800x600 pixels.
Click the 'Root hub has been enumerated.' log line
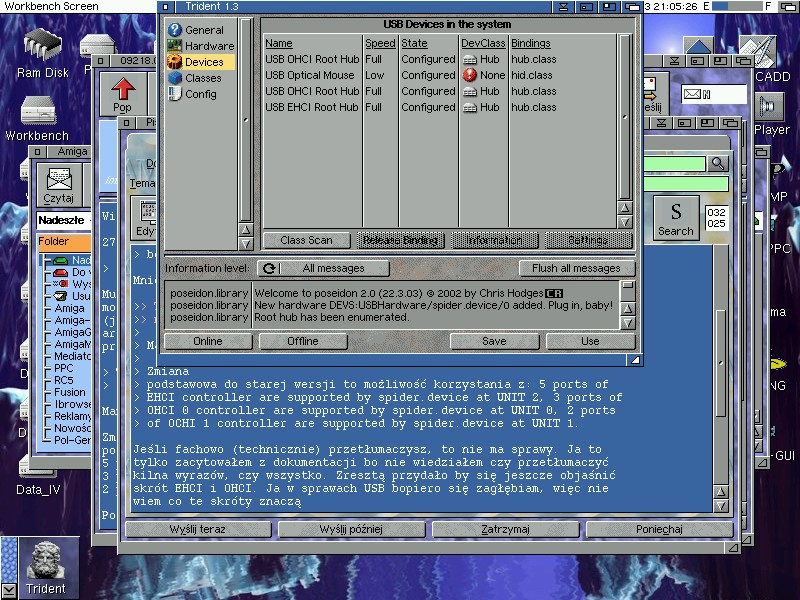(x=332, y=317)
